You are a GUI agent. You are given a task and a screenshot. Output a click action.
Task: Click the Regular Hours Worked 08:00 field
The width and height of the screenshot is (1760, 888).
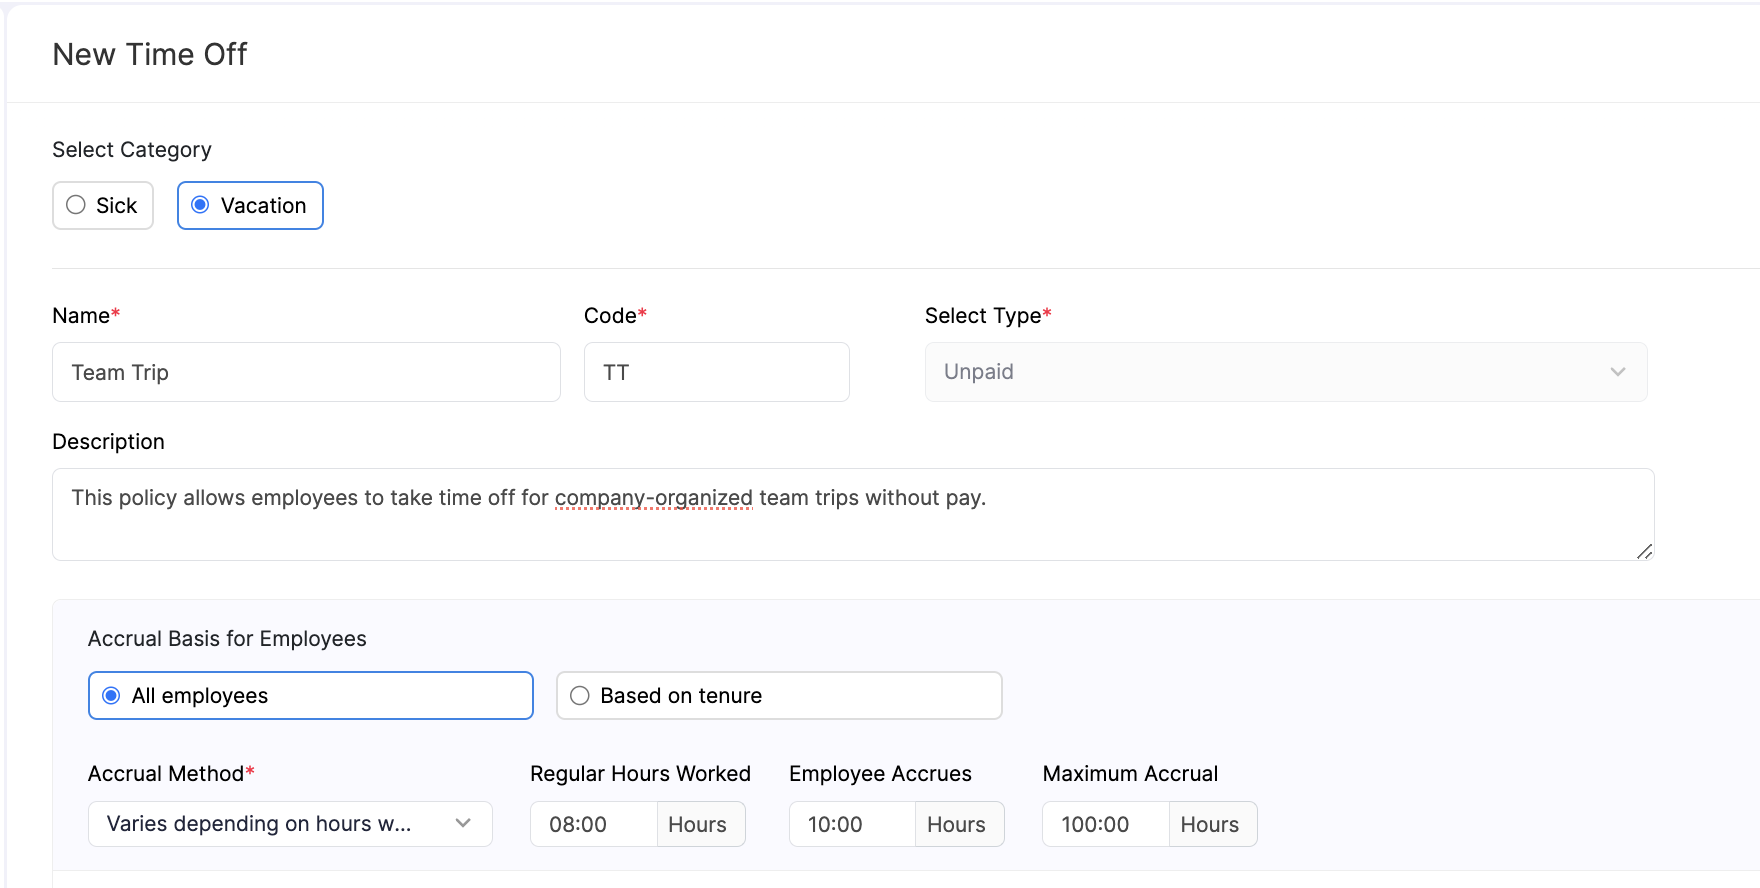(593, 824)
